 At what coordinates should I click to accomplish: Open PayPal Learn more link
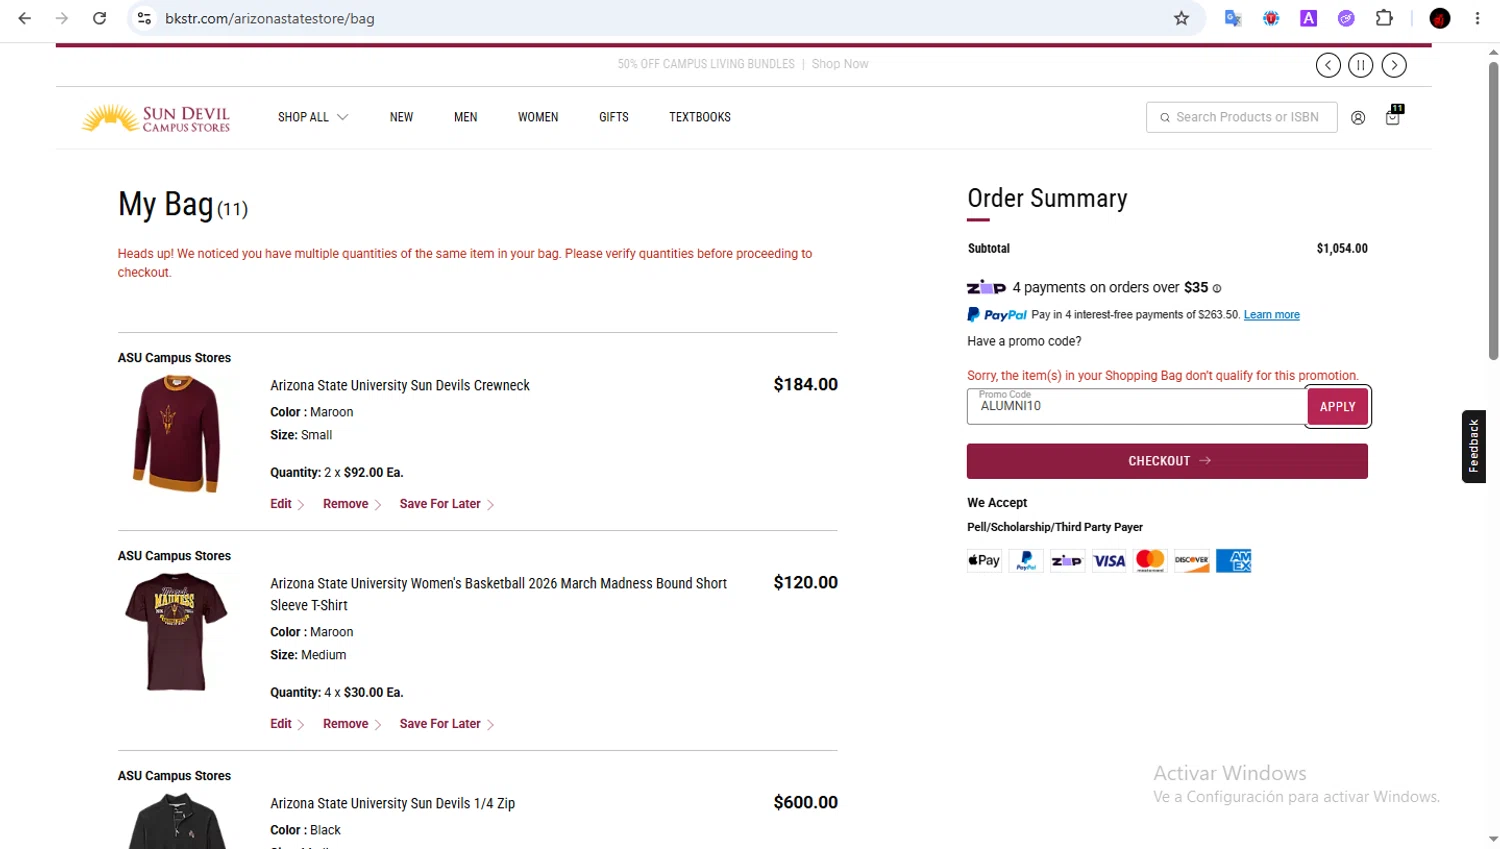pos(1271,315)
